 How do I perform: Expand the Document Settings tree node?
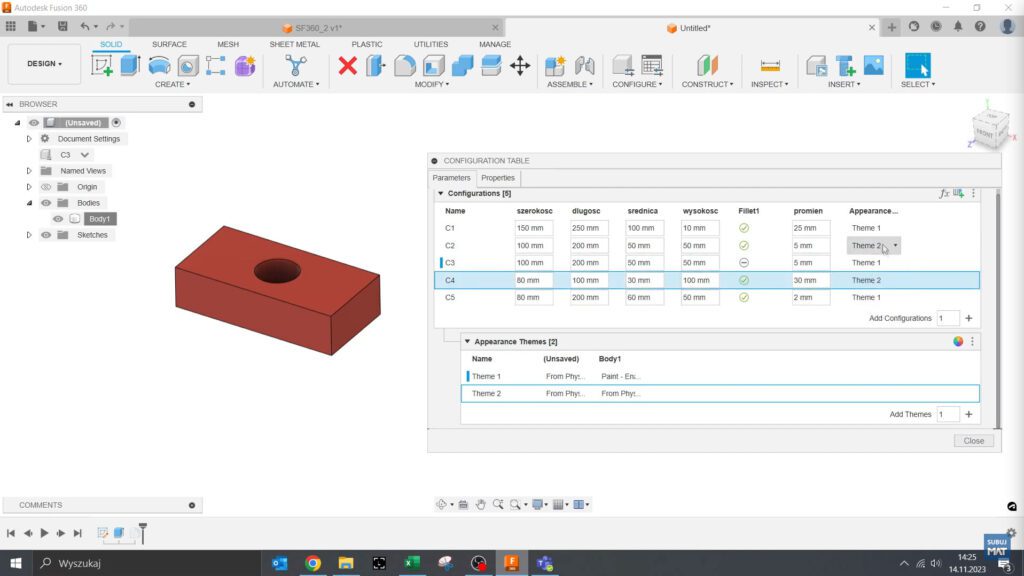click(29, 139)
